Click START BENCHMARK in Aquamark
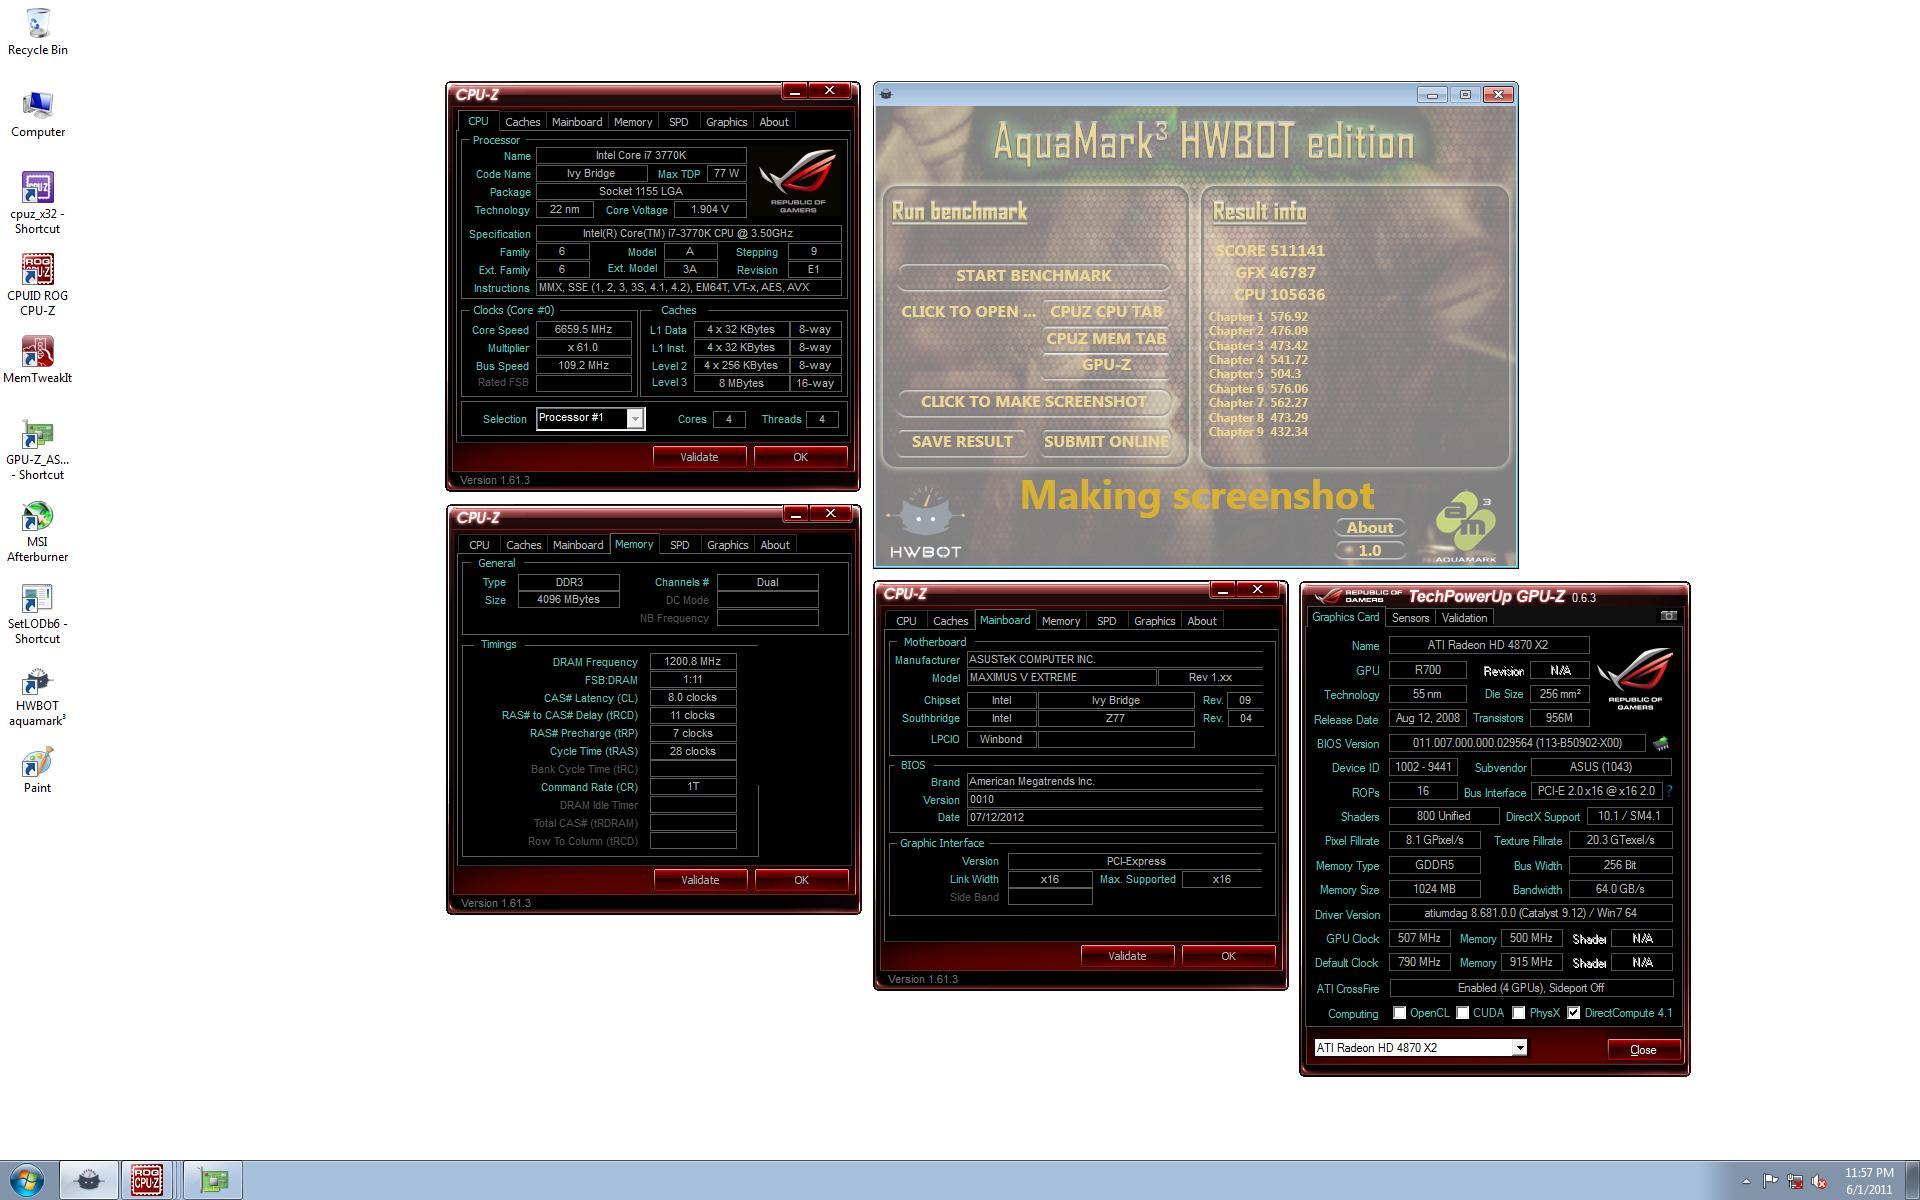This screenshot has height=1200, width=1920. (x=1033, y=276)
